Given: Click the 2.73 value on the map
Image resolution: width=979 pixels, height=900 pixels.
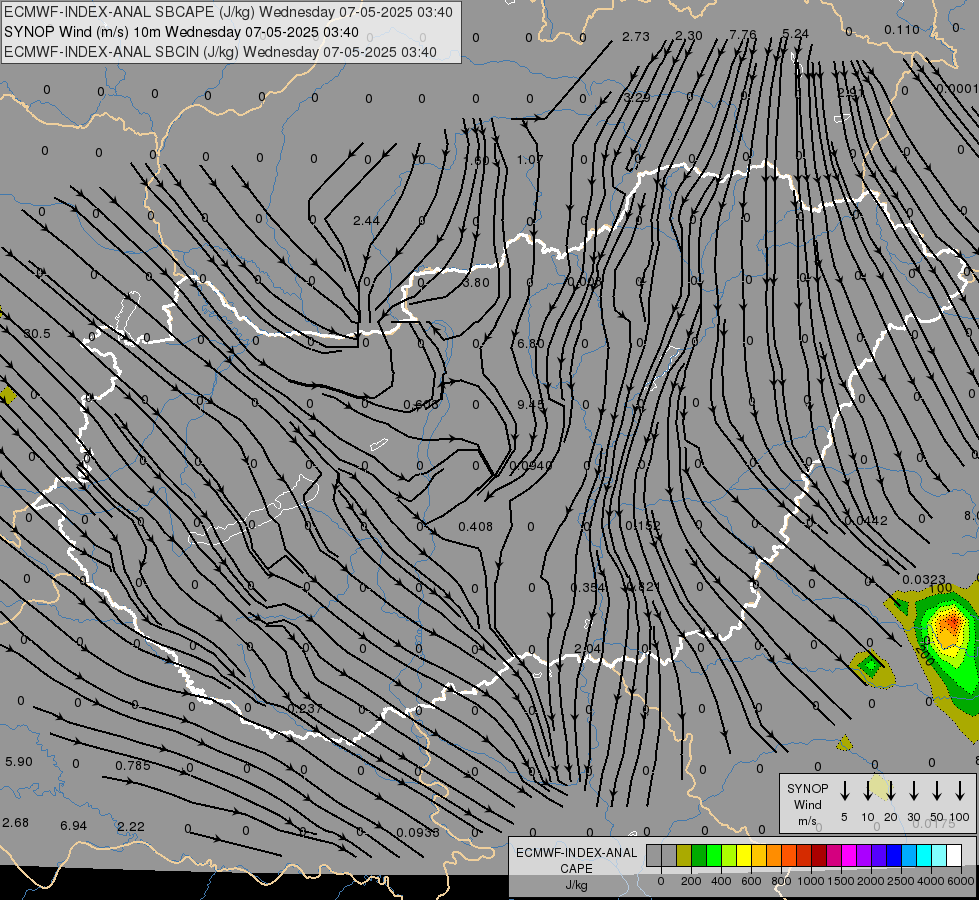Looking at the screenshot, I should (x=636, y=37).
